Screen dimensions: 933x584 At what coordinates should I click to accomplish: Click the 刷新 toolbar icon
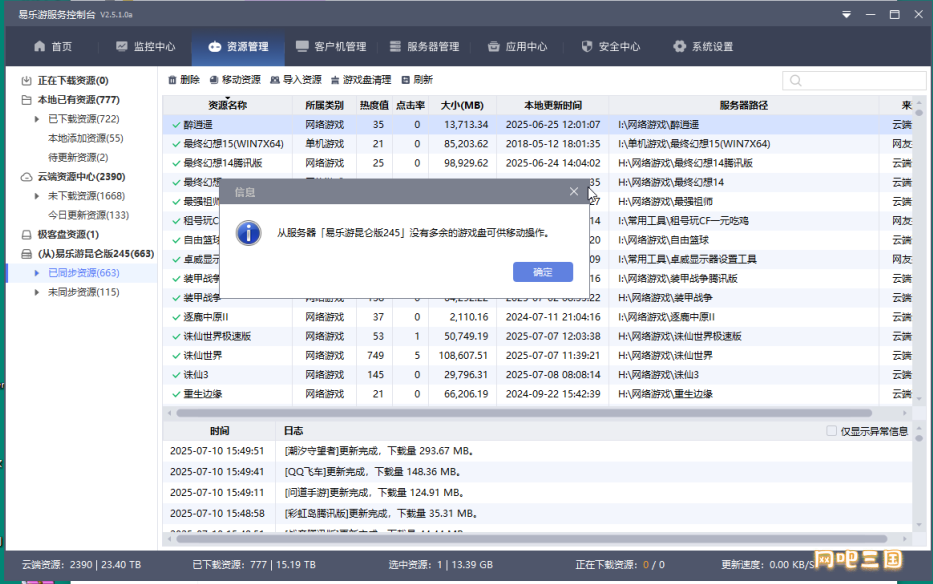pyautogui.click(x=405, y=80)
